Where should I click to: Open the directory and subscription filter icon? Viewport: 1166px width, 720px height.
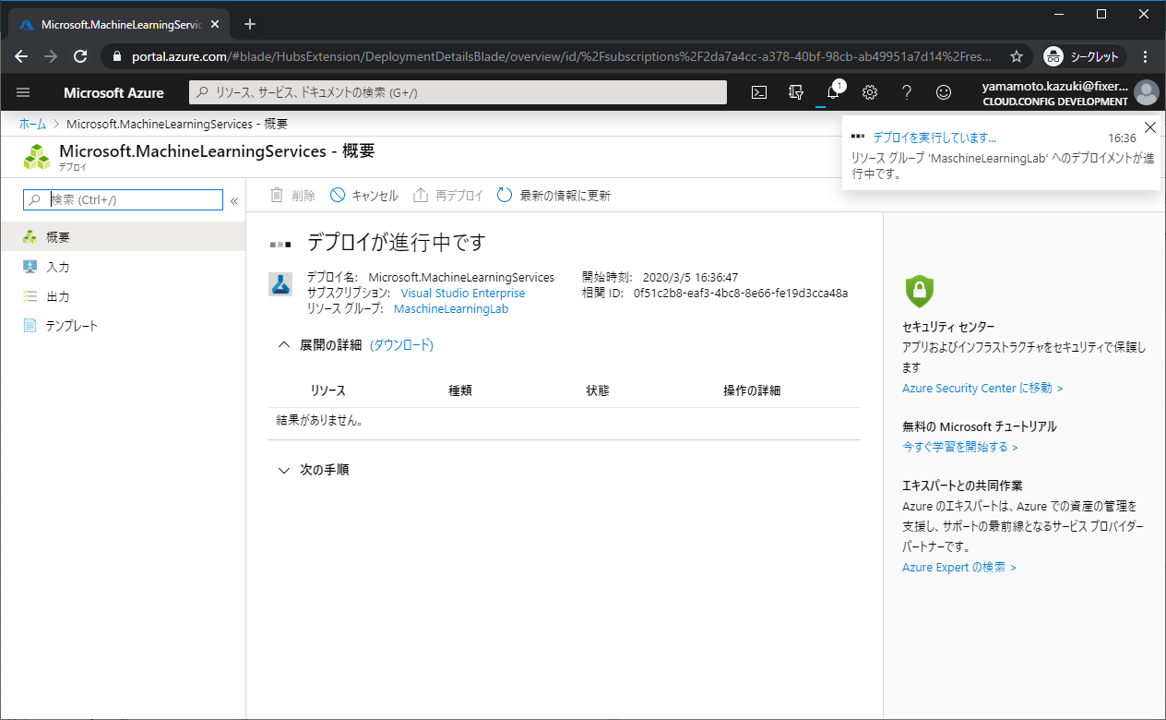click(796, 93)
